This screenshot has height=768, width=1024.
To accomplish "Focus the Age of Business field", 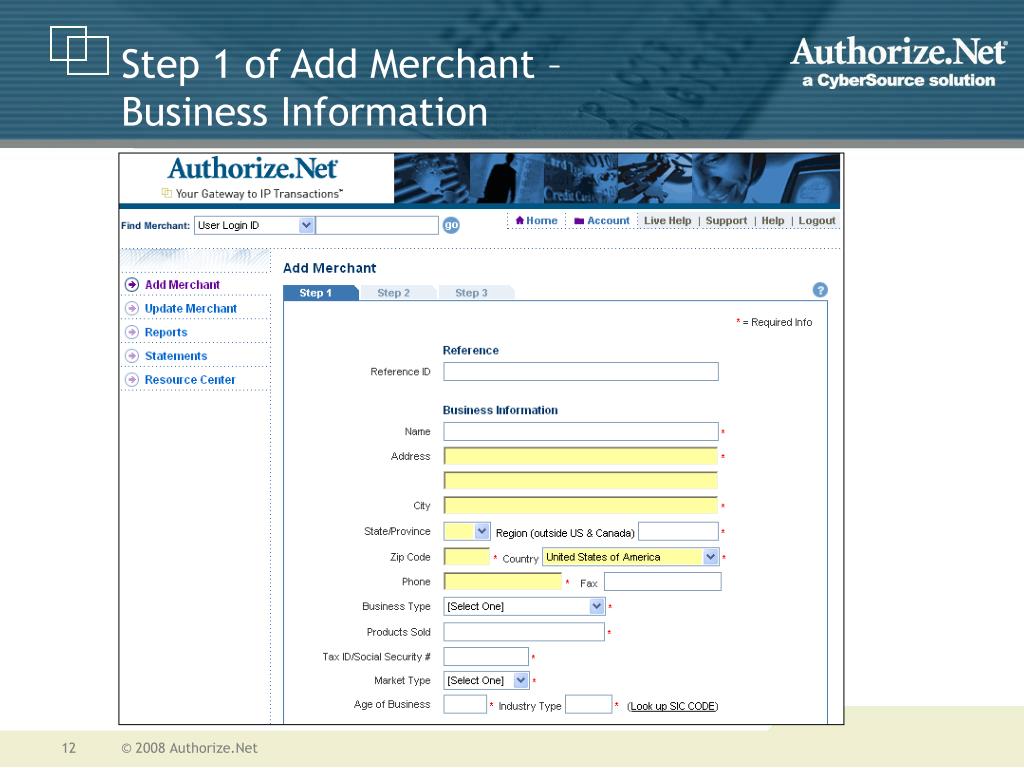I will (465, 705).
